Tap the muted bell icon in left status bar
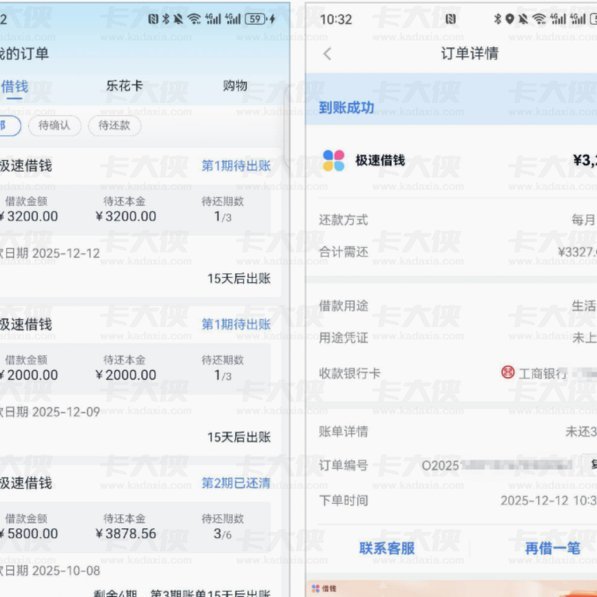This screenshot has height=597, width=597. pyautogui.click(x=178, y=19)
